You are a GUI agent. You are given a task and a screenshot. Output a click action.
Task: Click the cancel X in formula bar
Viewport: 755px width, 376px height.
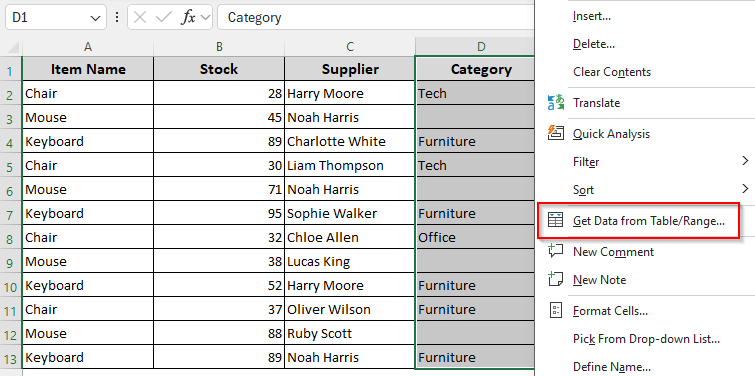[x=140, y=17]
